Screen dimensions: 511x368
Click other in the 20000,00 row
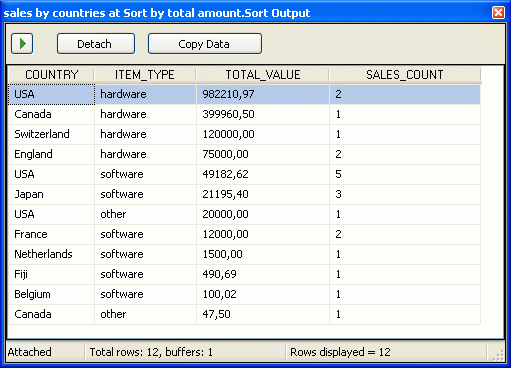145,214
